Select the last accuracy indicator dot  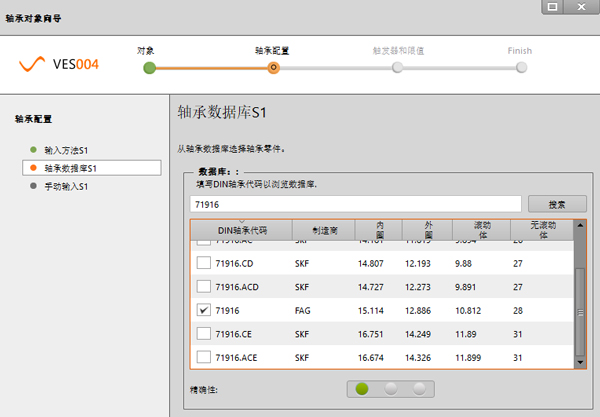[x=419, y=388]
